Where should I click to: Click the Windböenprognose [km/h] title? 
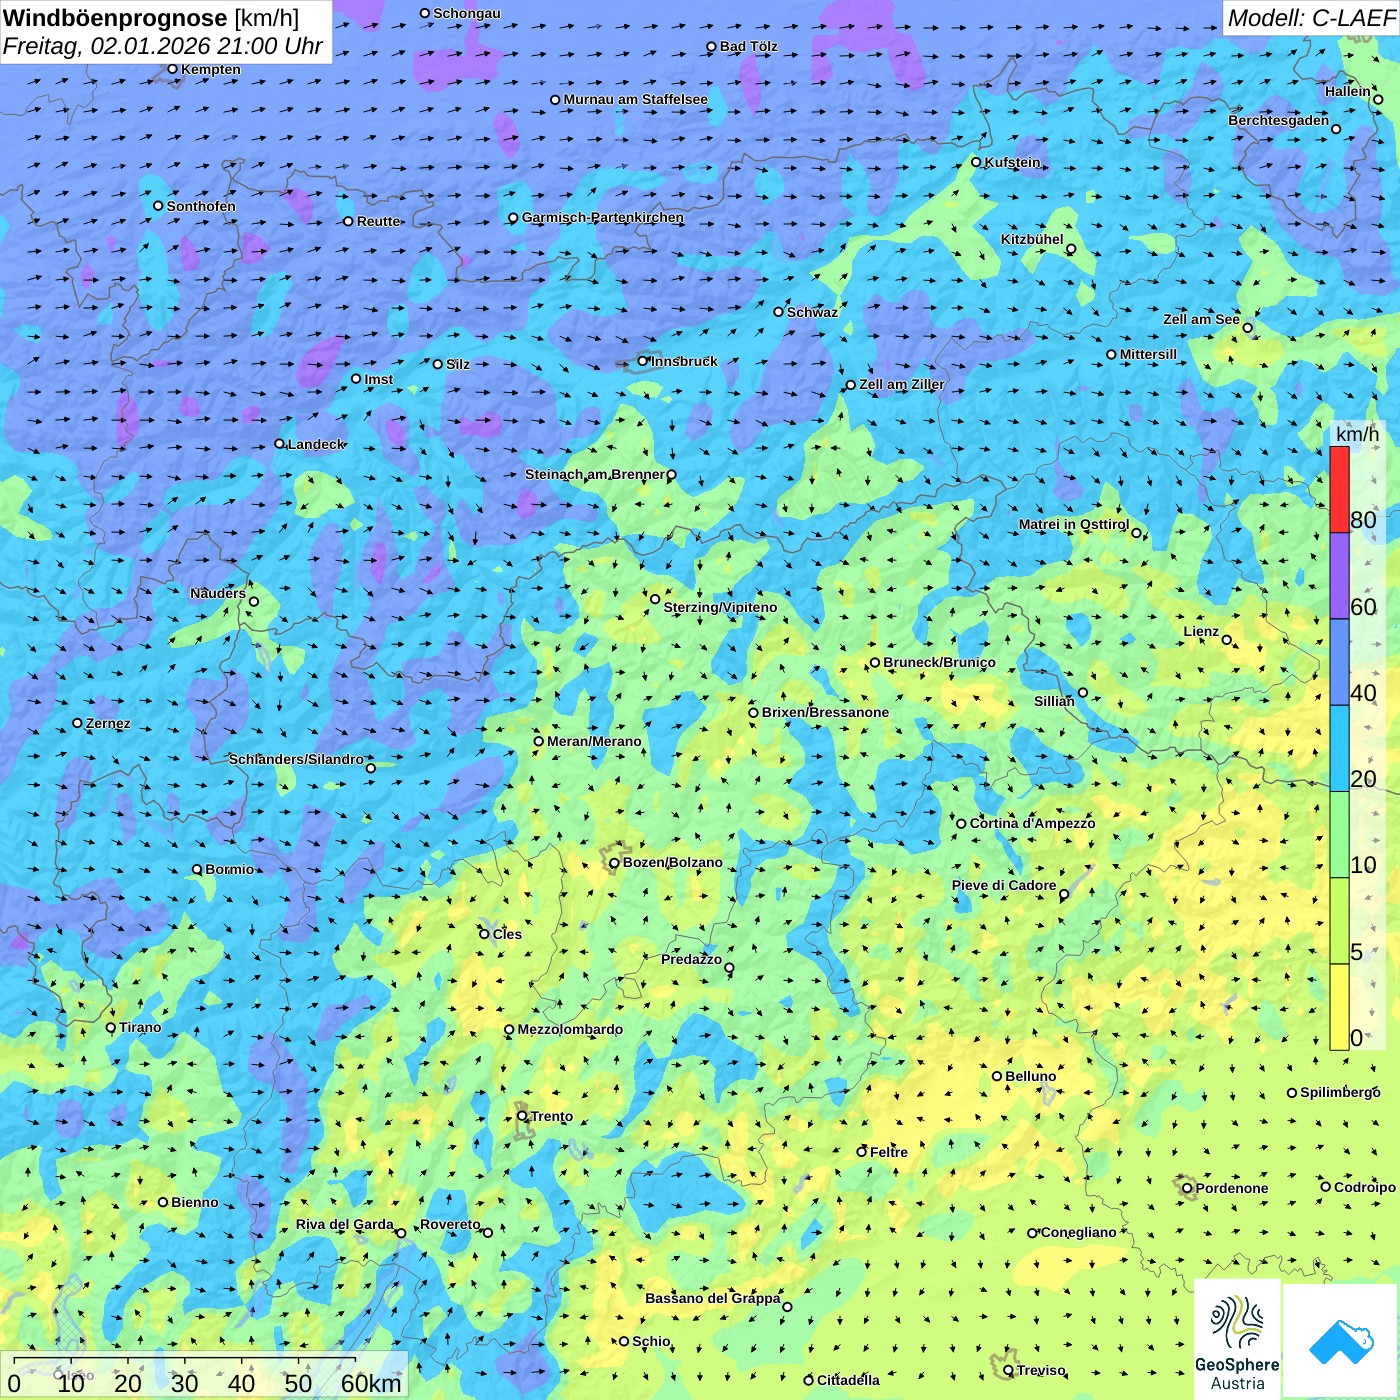(x=151, y=18)
